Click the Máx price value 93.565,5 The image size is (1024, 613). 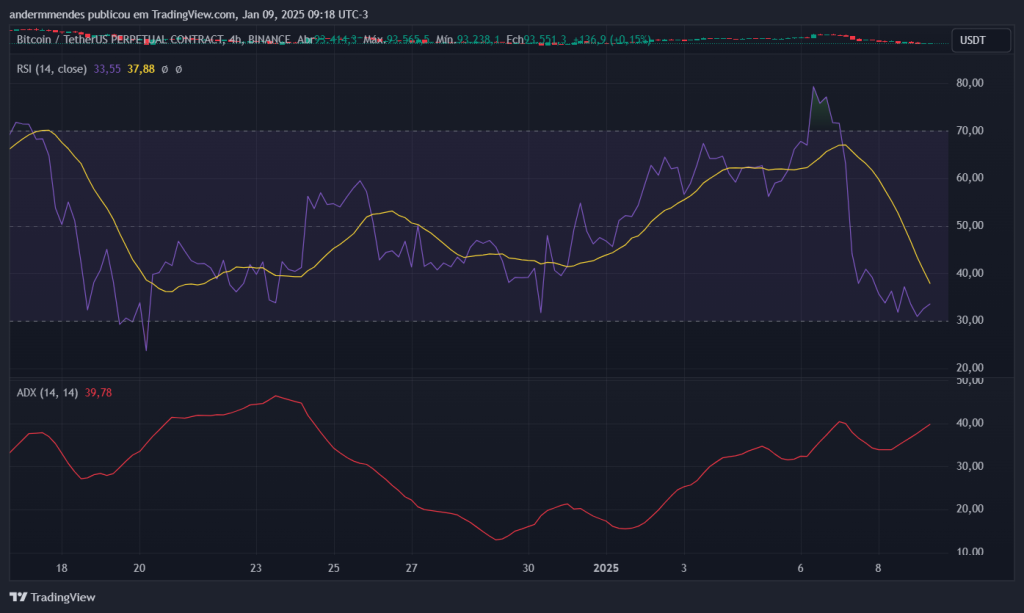click(x=408, y=40)
